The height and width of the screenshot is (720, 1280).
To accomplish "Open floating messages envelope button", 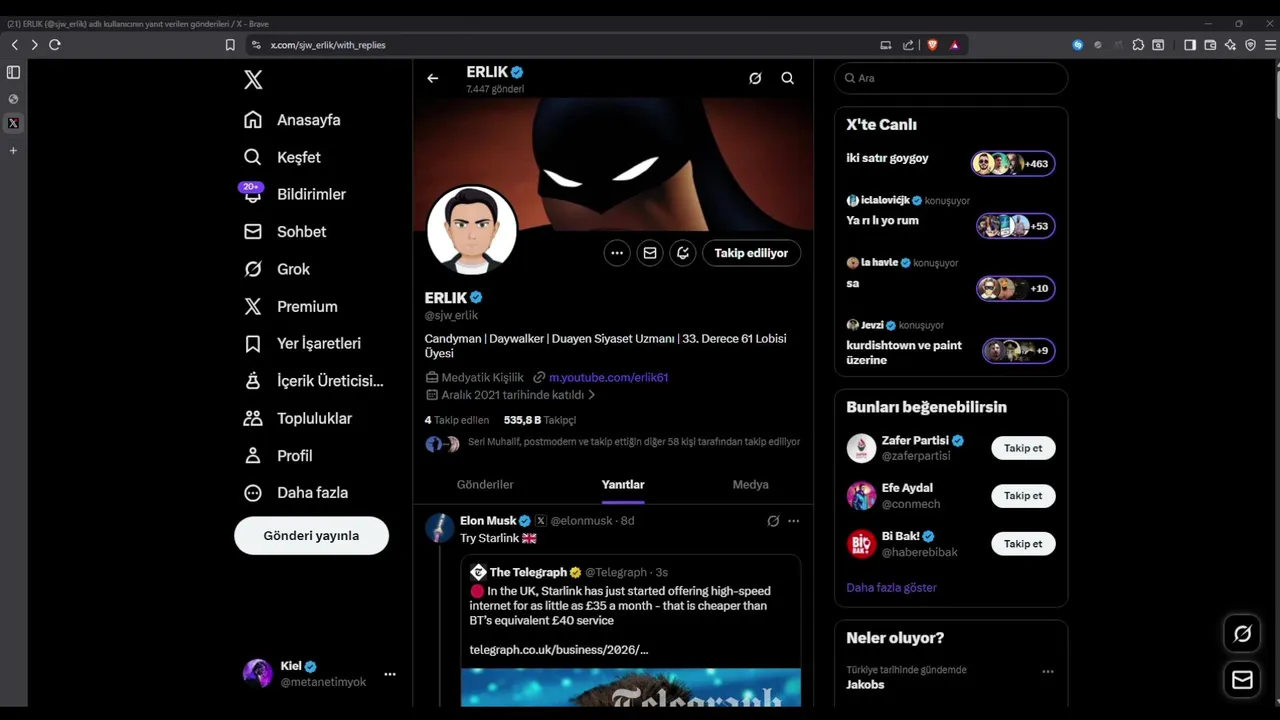I will coord(1243,680).
